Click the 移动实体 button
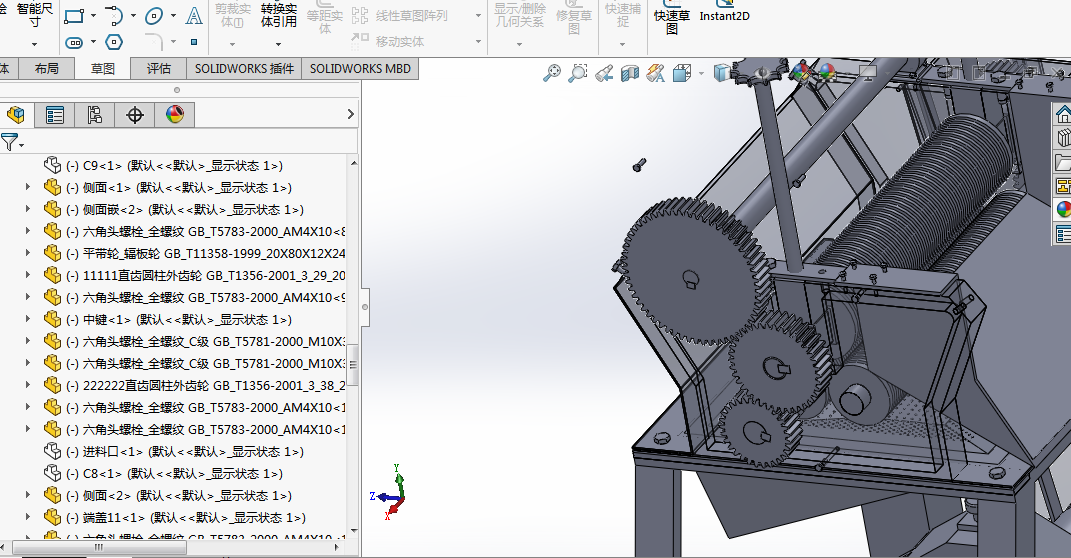This screenshot has width=1071, height=558. coord(387,42)
